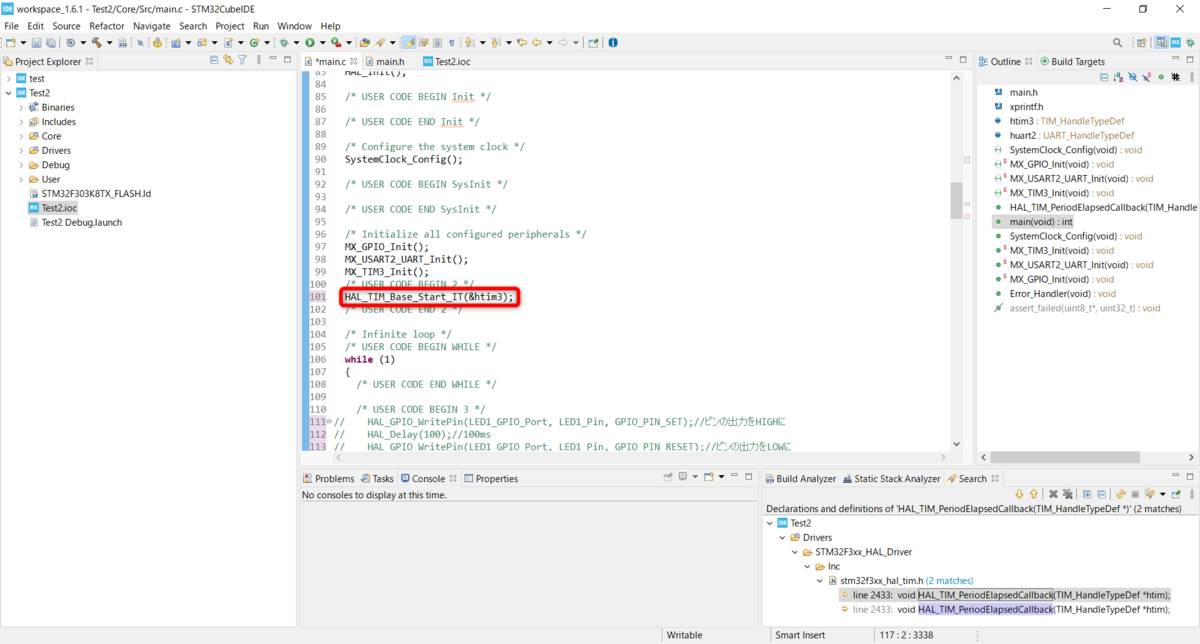Click Back navigation arrow in toolbar
Image resolution: width=1200 pixels, height=644 pixels.
pos(537,43)
